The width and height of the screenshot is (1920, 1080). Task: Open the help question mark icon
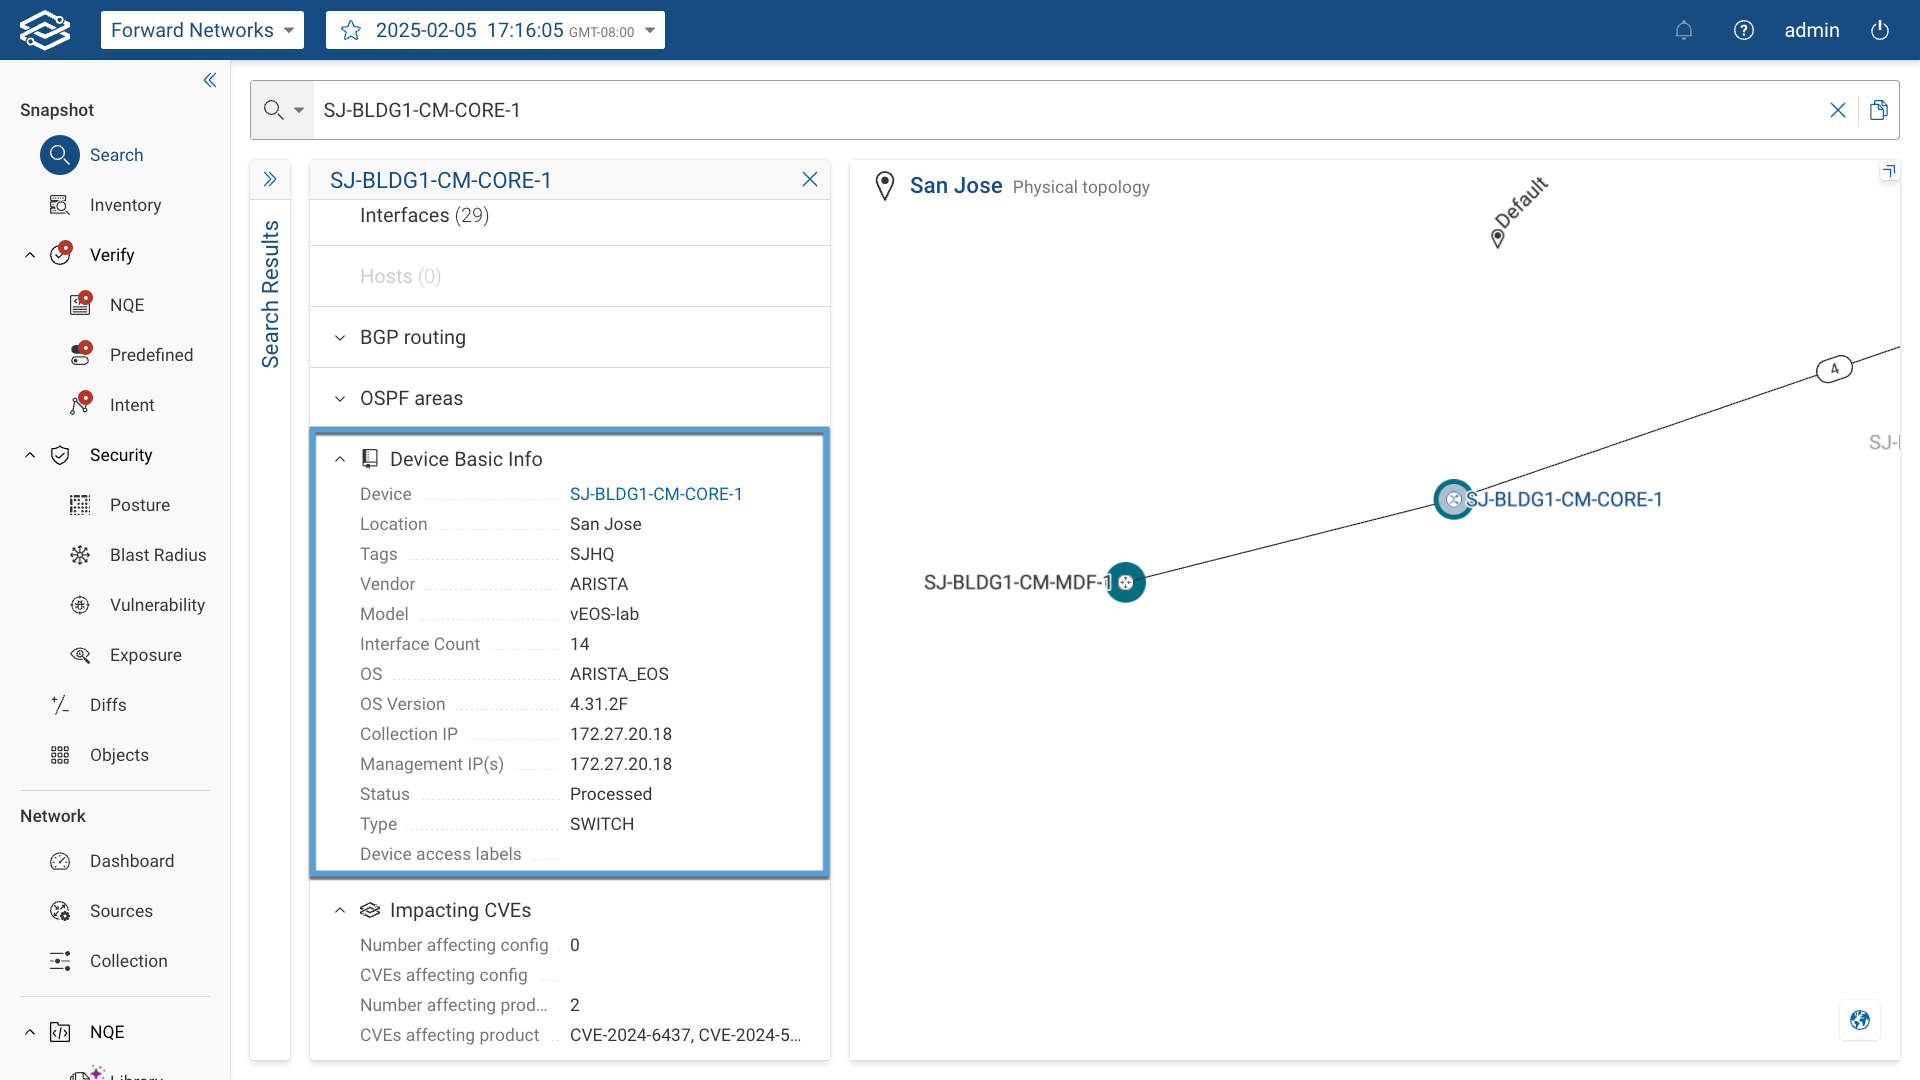pyautogui.click(x=1744, y=30)
